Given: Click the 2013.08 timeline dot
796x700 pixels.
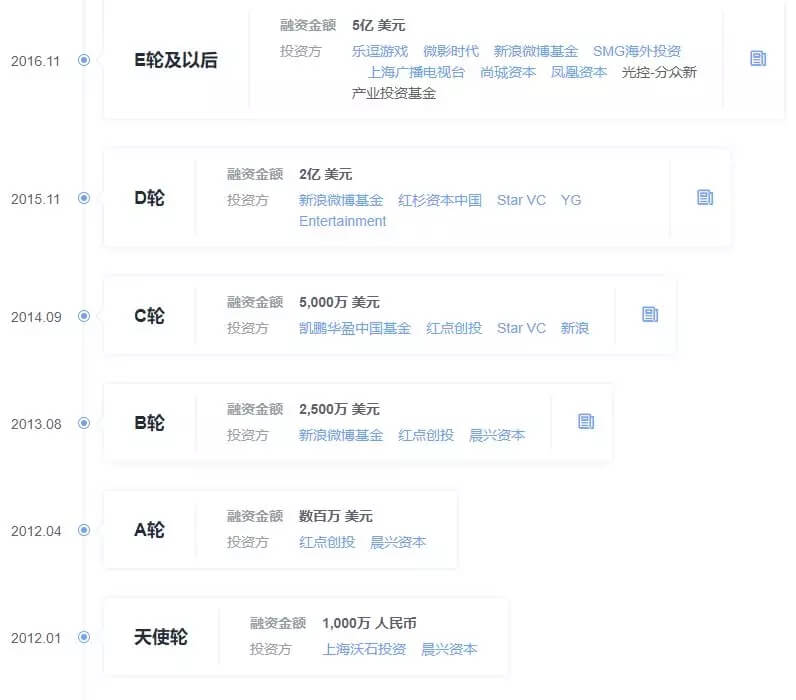Looking at the screenshot, I should (84, 423).
